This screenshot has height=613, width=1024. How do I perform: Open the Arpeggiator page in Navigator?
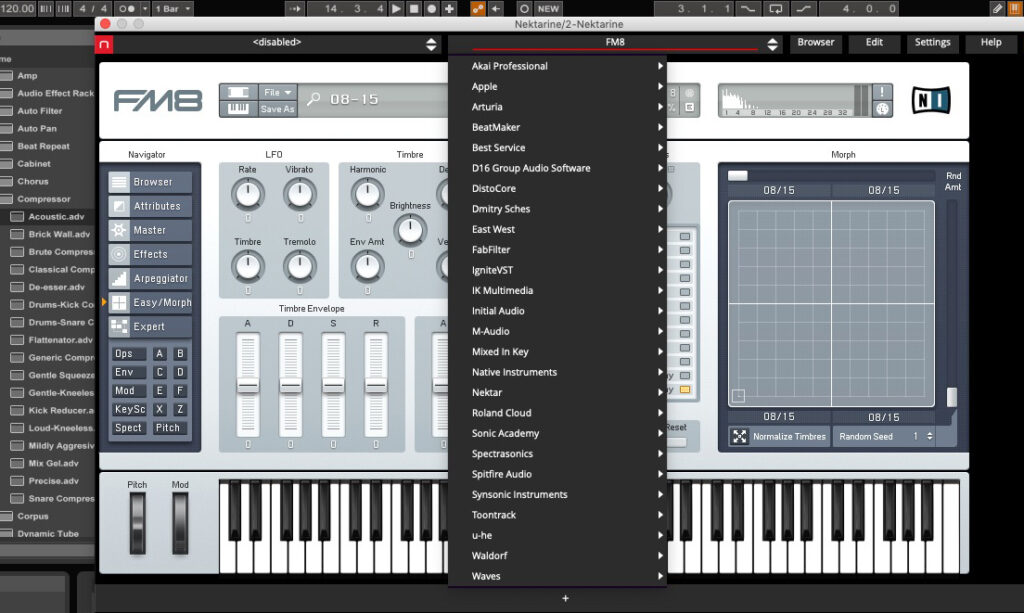(x=150, y=278)
